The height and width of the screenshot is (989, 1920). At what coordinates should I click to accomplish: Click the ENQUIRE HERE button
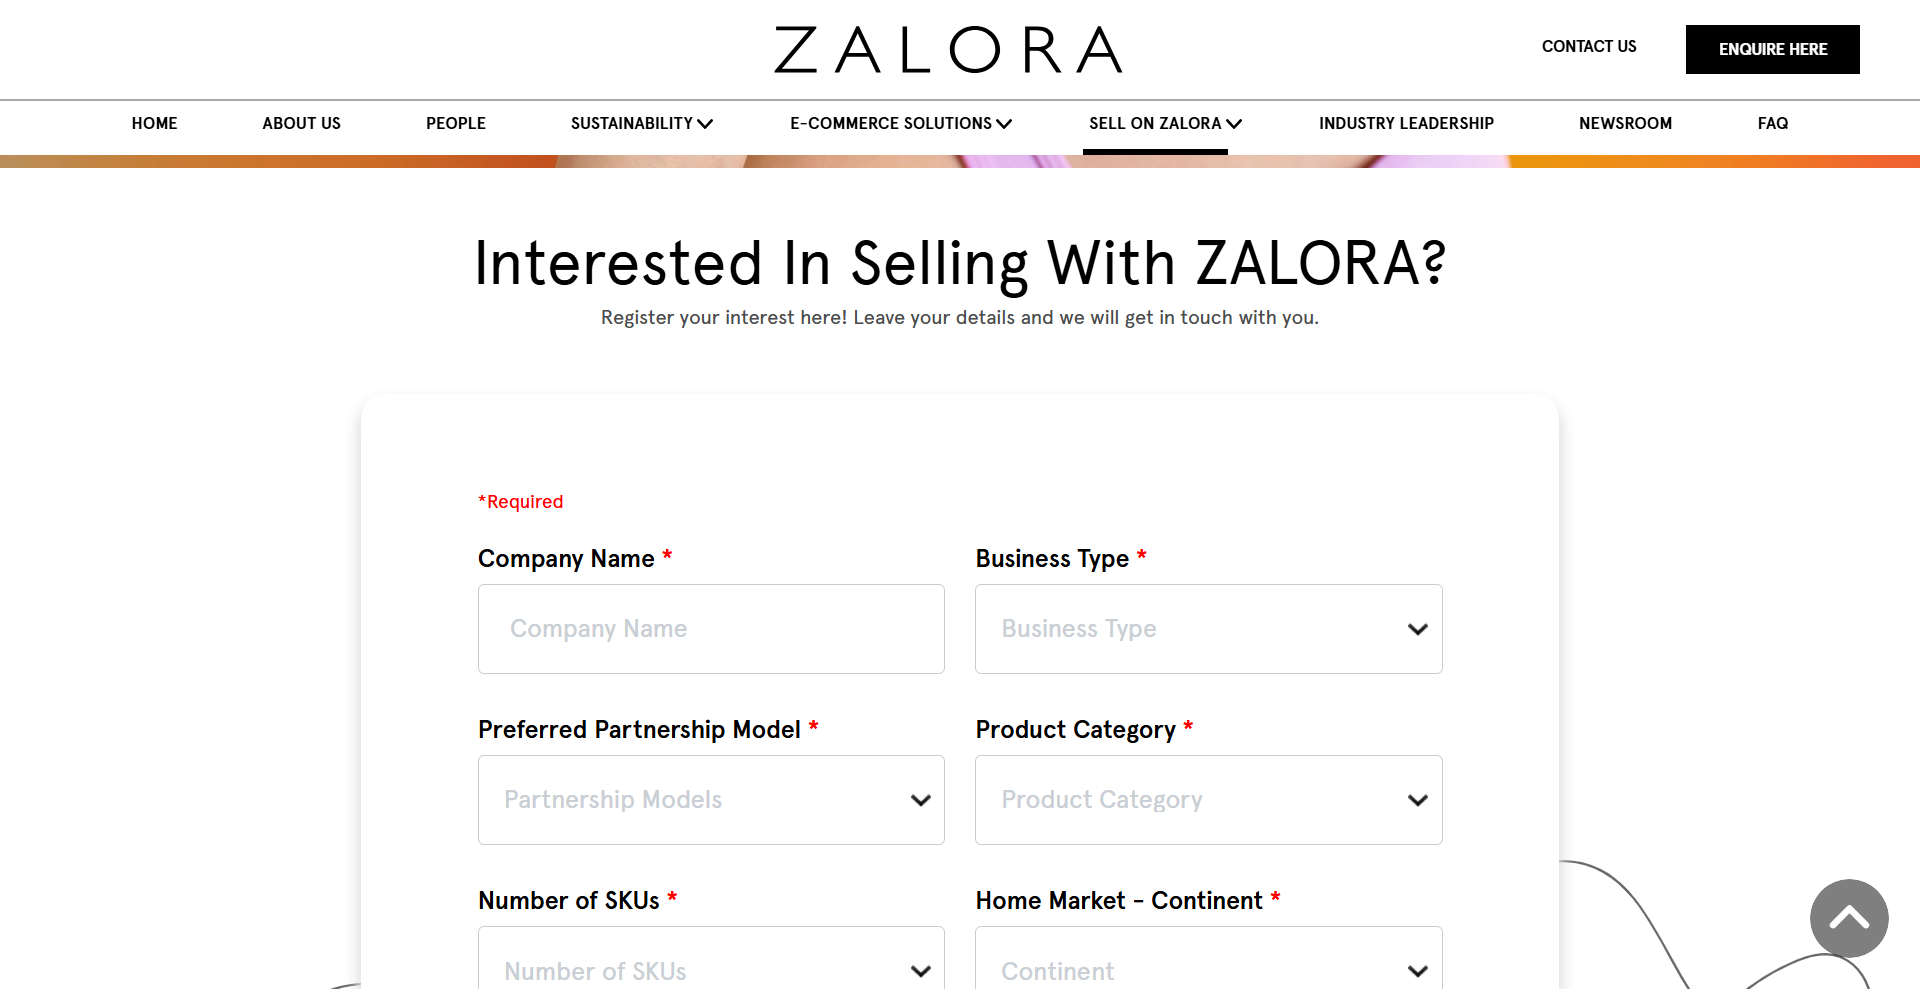(x=1772, y=49)
